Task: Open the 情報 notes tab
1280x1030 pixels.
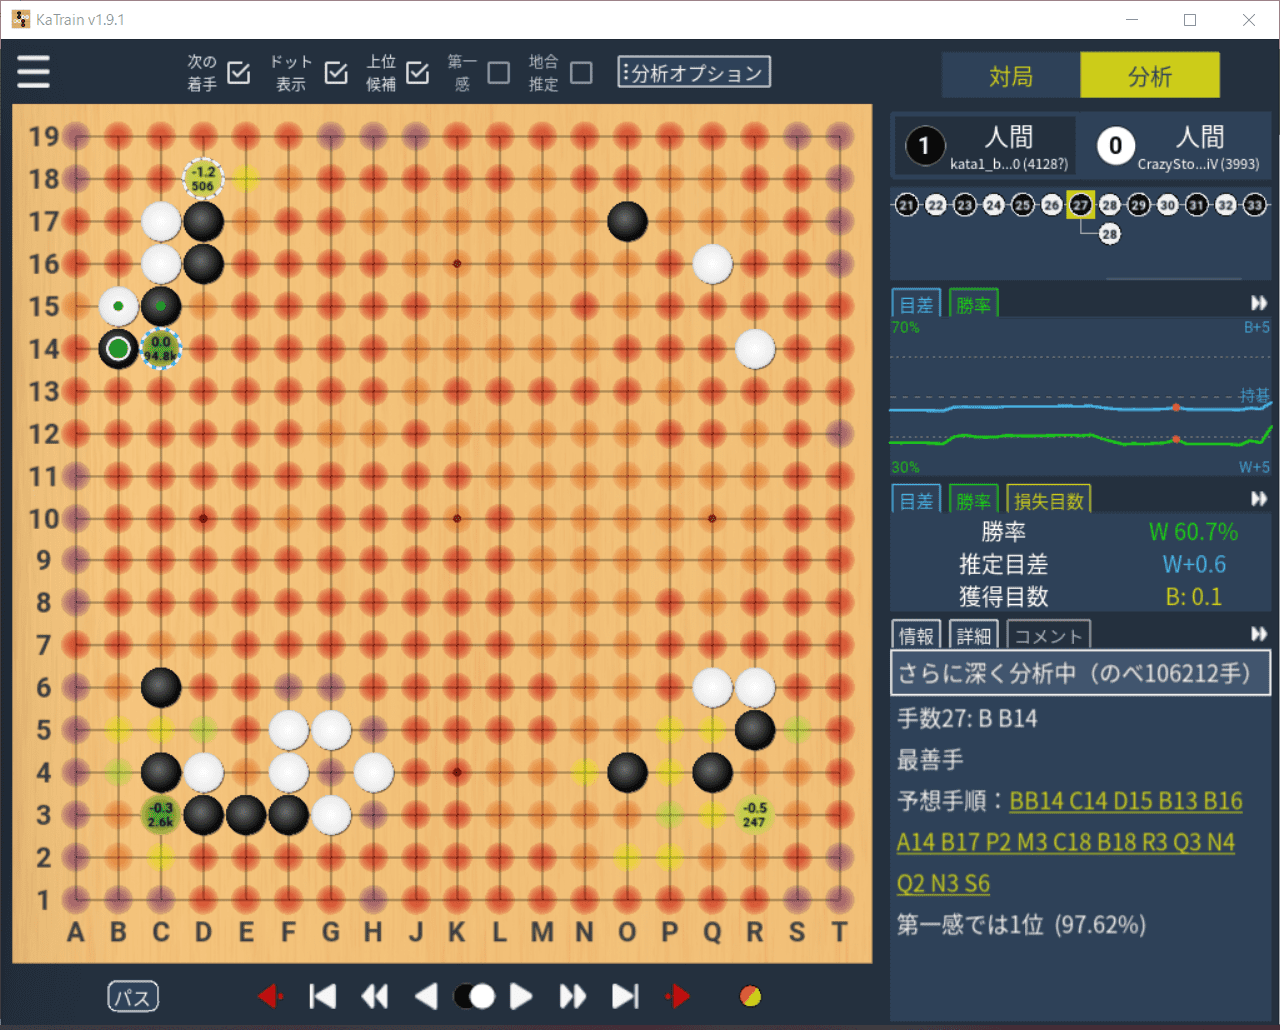Action: [917, 635]
